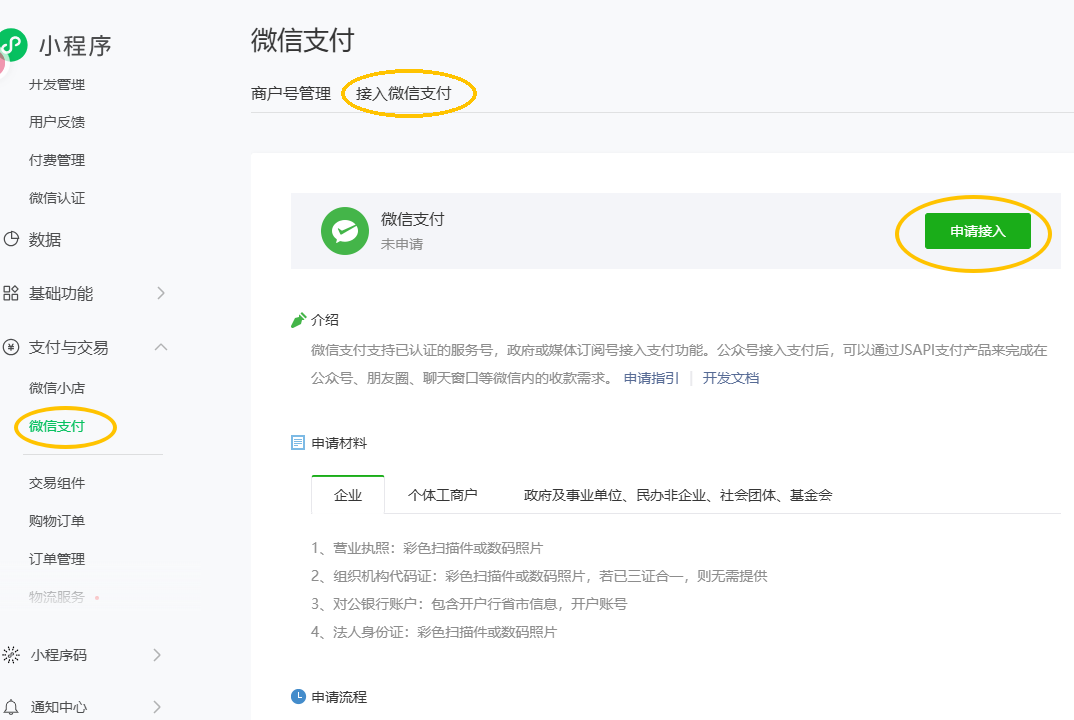Expand the 小程序码 menu chevron

coord(157,655)
